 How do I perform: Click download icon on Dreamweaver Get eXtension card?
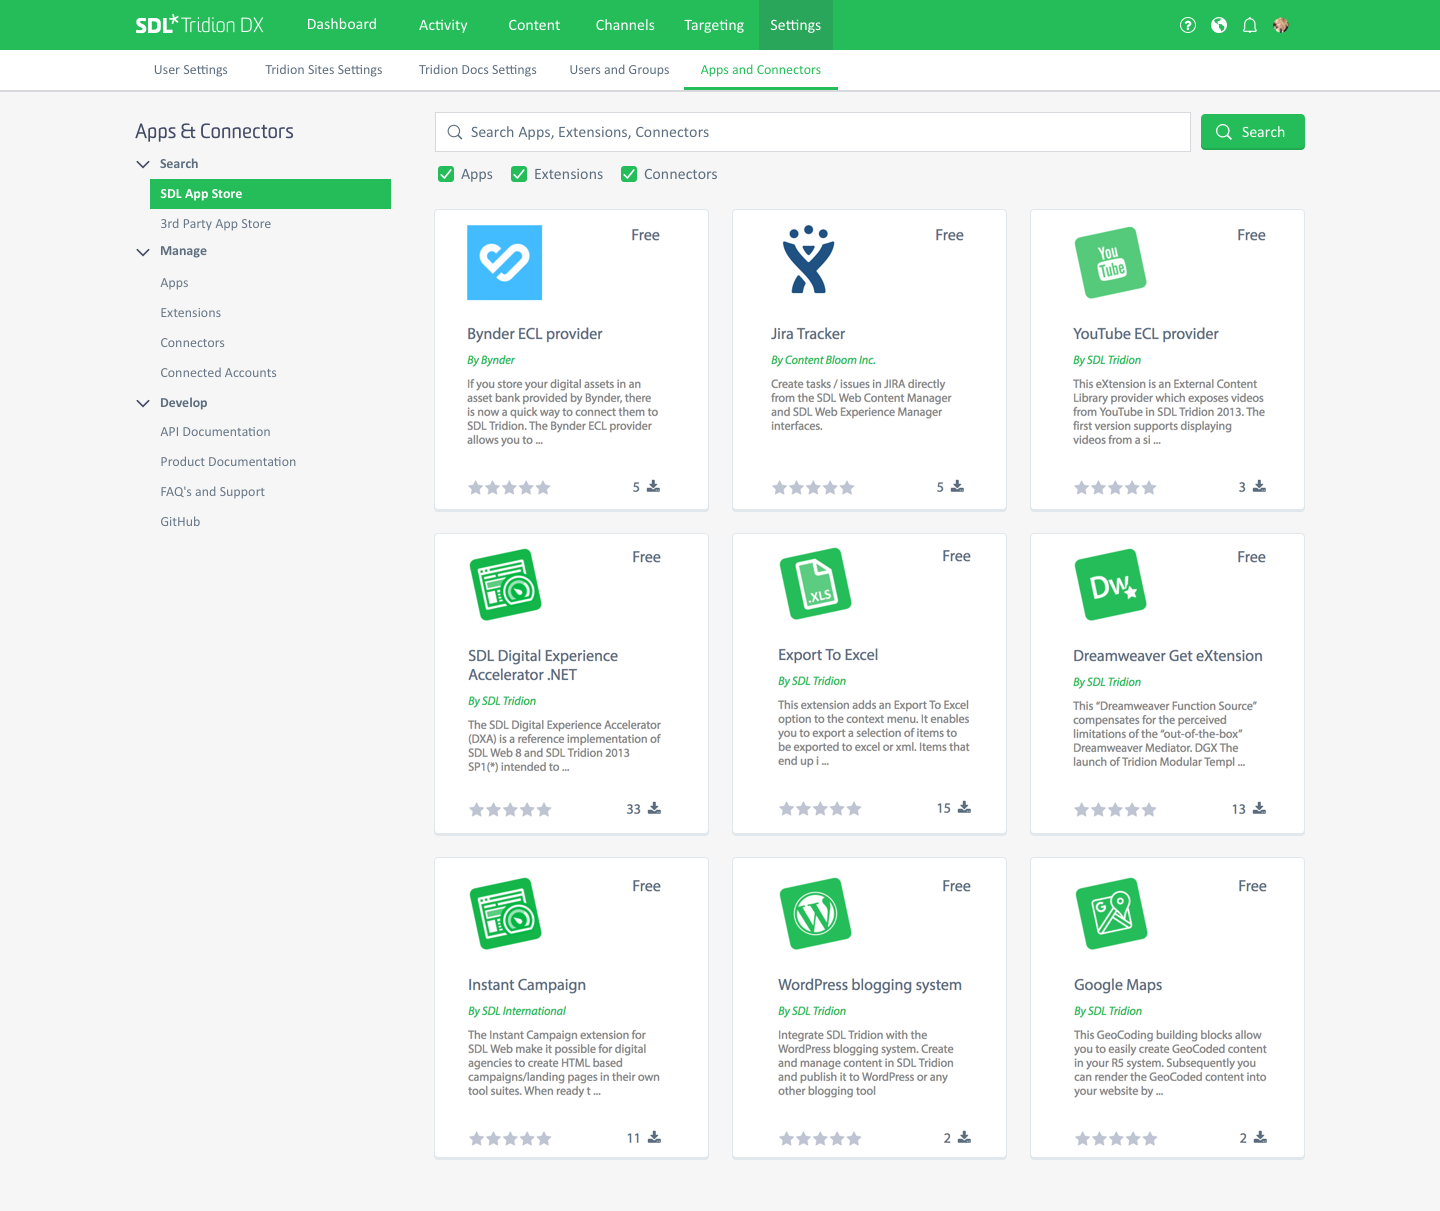click(1259, 808)
